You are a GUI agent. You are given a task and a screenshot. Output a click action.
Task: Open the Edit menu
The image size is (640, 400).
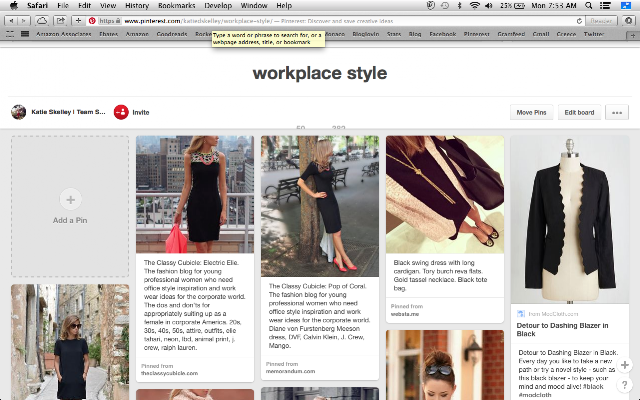click(84, 5)
